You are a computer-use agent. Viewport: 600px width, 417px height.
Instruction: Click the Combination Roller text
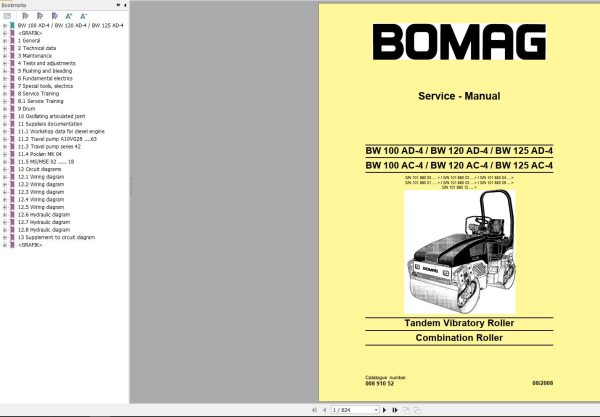click(459, 338)
